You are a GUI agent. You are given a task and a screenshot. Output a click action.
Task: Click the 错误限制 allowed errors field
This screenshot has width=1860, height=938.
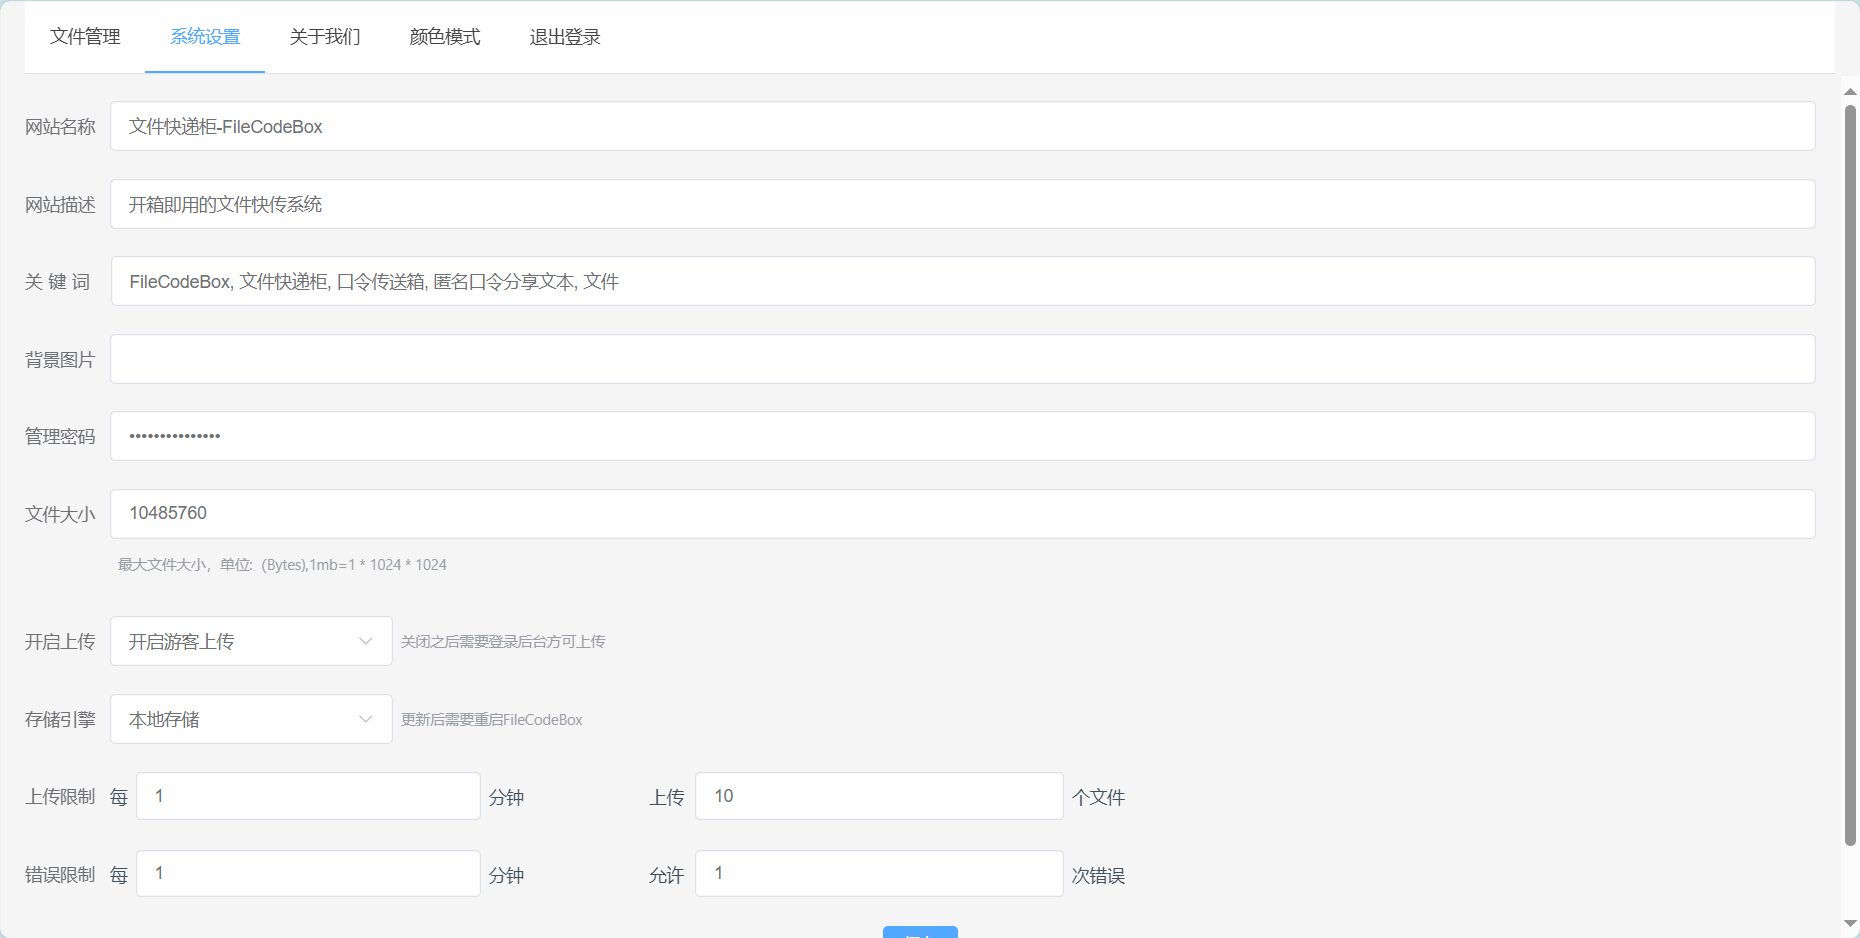tap(879, 873)
